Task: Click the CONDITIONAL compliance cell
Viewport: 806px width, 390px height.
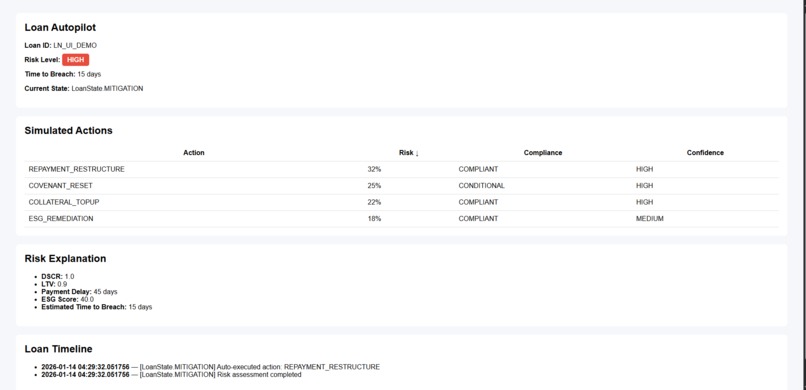Action: coord(482,185)
